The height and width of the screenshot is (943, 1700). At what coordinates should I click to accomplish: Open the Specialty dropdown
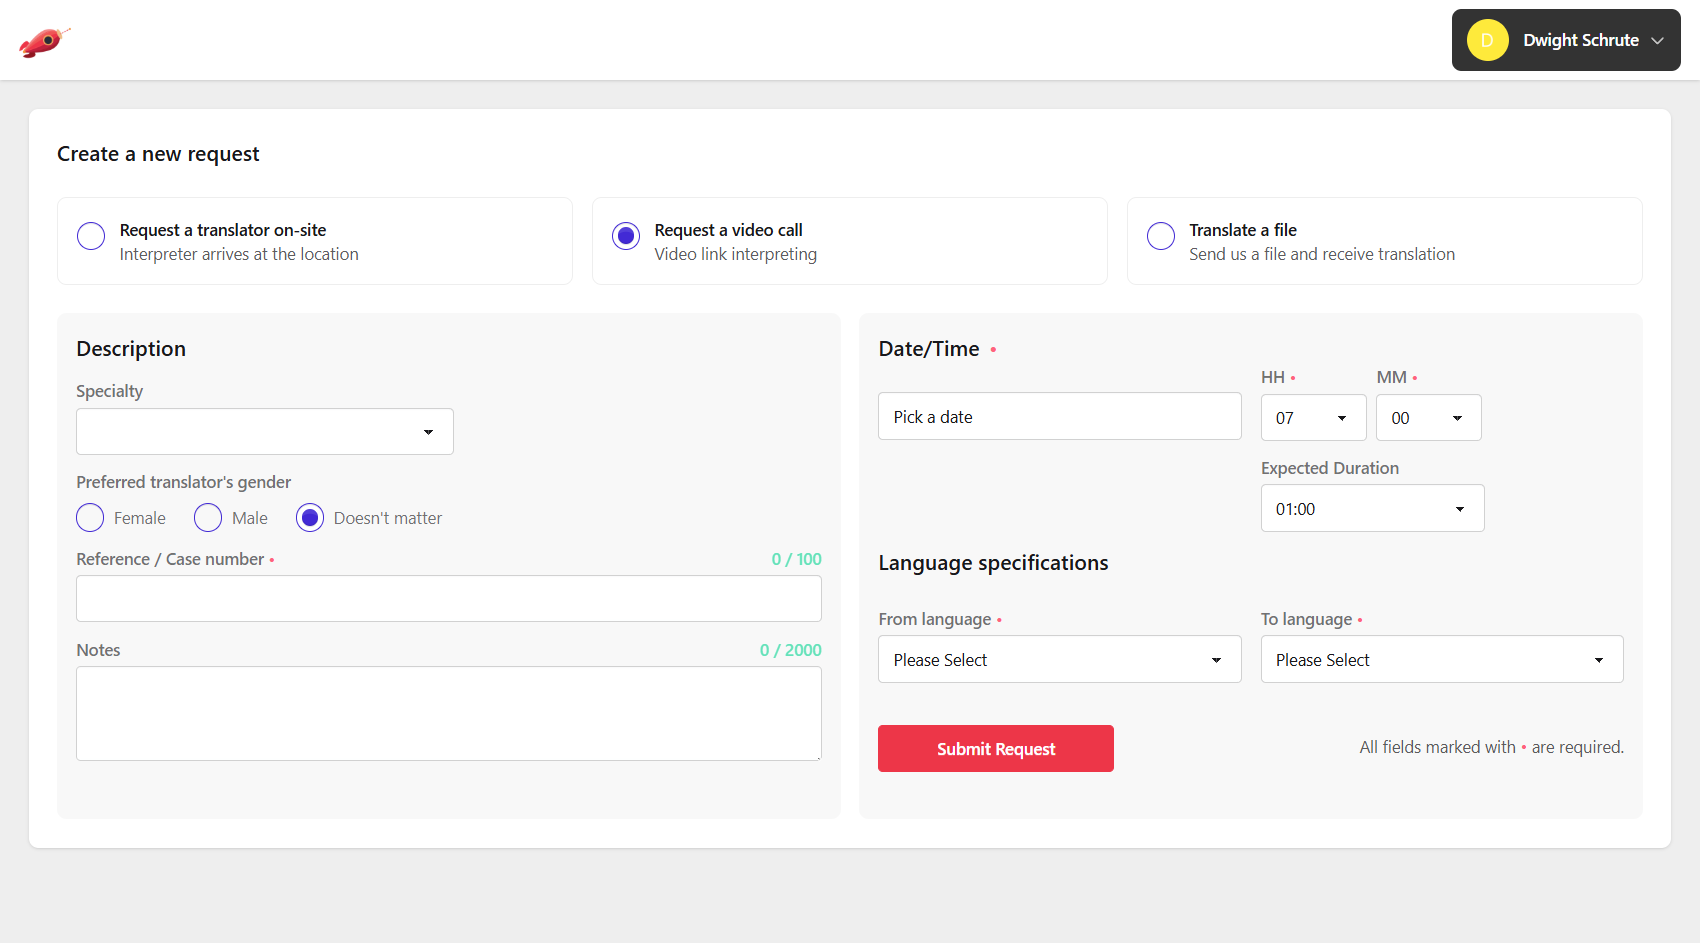click(x=265, y=431)
